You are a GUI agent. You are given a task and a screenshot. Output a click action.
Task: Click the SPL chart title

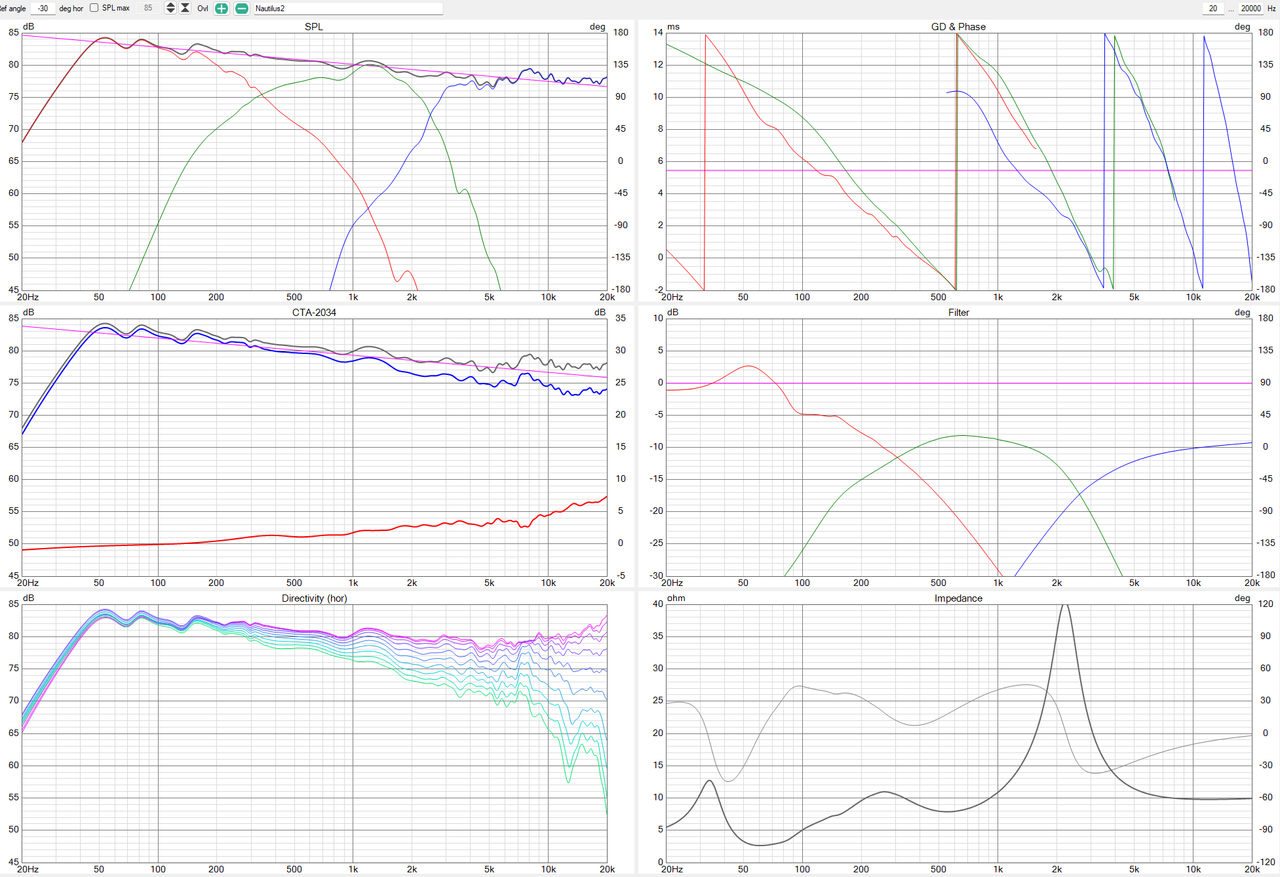coord(313,26)
